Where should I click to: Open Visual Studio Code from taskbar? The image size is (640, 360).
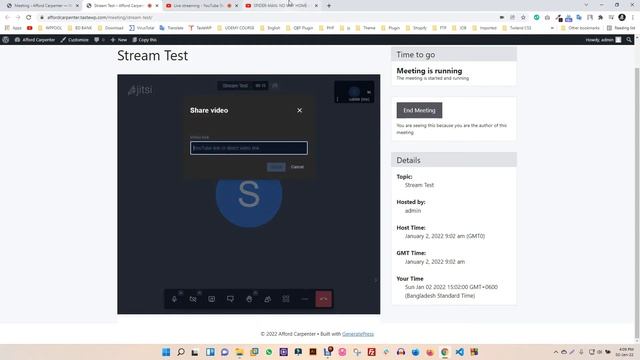460,352
